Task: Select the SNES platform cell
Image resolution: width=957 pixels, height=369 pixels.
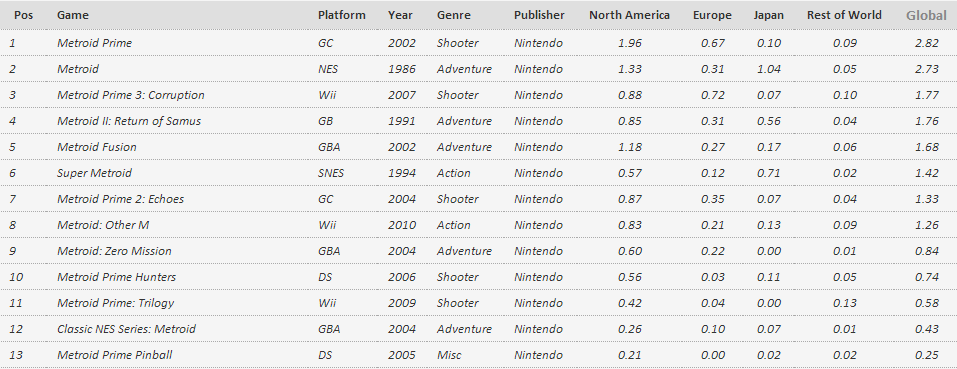Action: (x=331, y=173)
